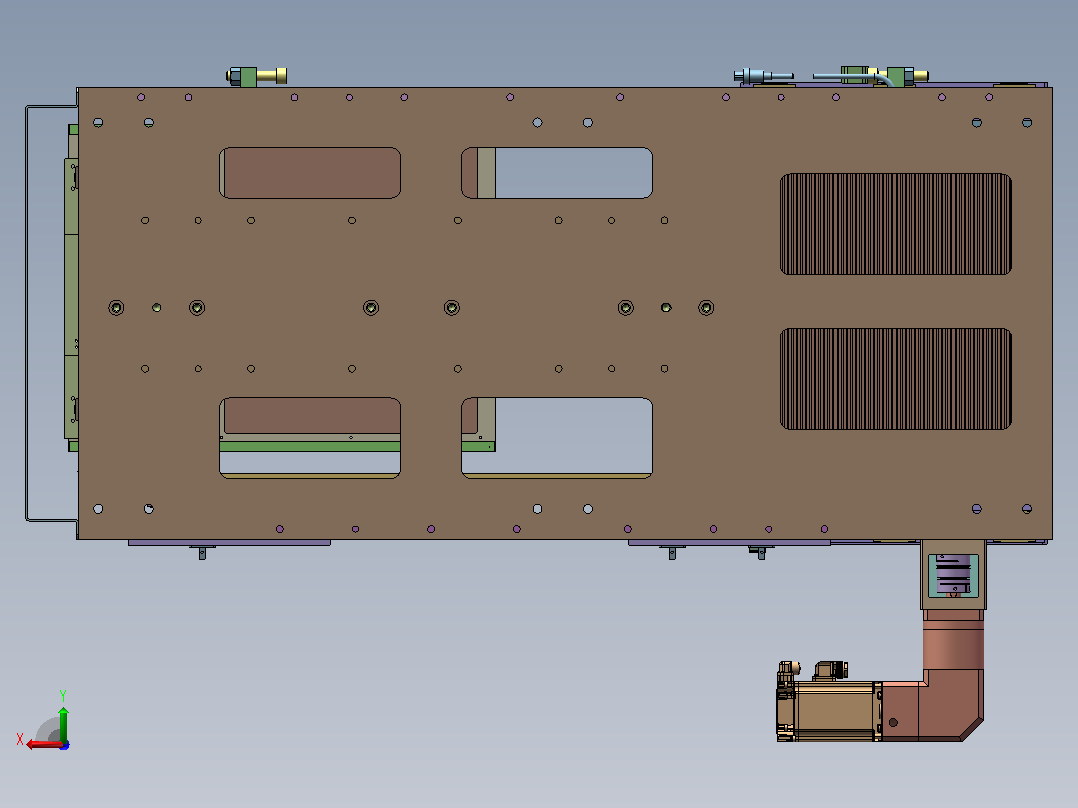Screen dimensions: 1078x808
Task: Click the upper-left rounded rectangular cutout
Action: pos(310,173)
